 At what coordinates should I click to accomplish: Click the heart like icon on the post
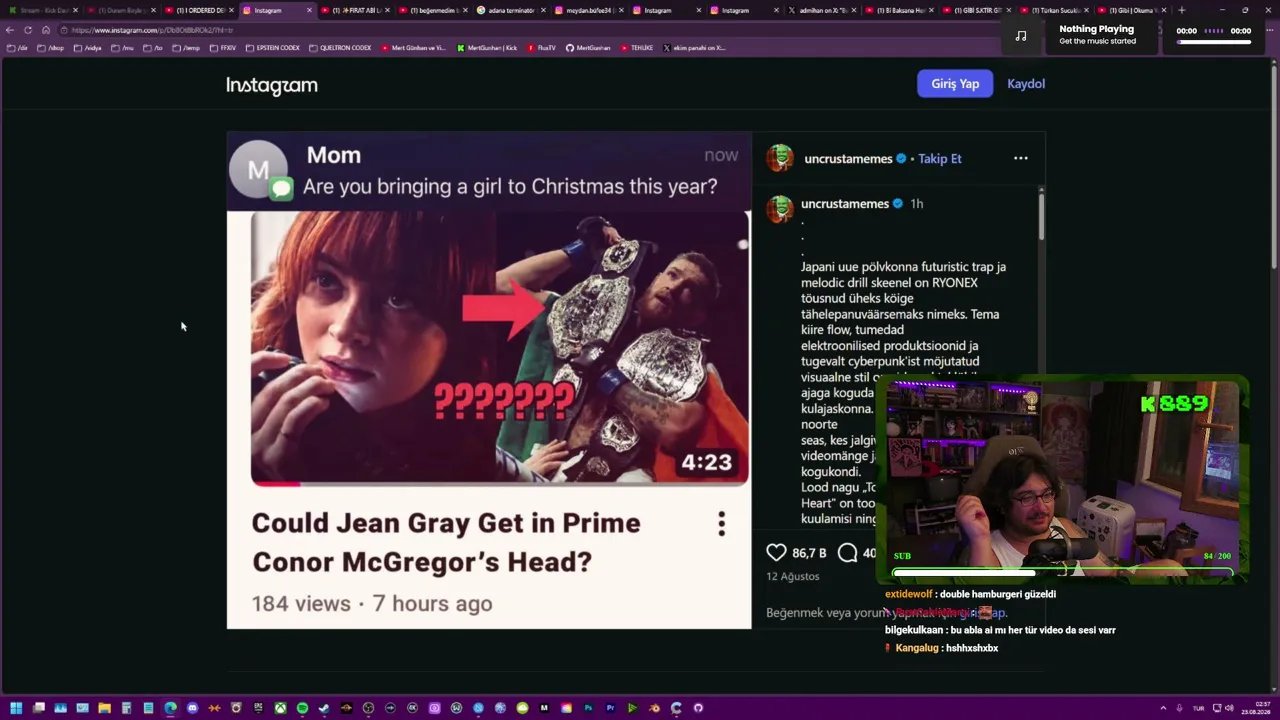coord(776,553)
